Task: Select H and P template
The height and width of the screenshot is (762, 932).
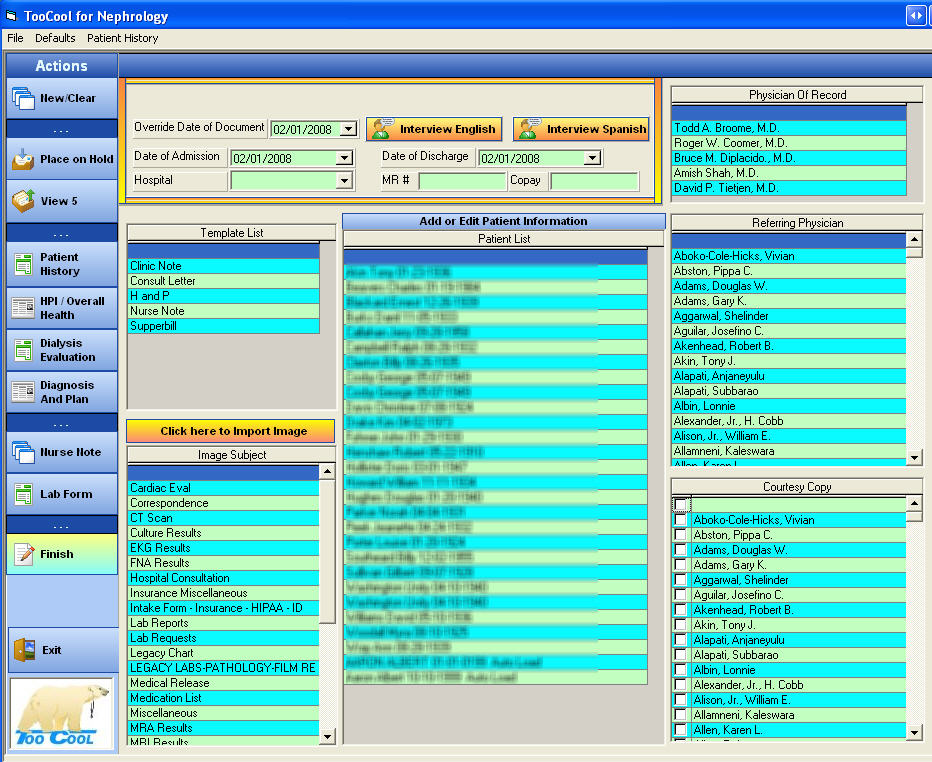Action: (x=224, y=295)
